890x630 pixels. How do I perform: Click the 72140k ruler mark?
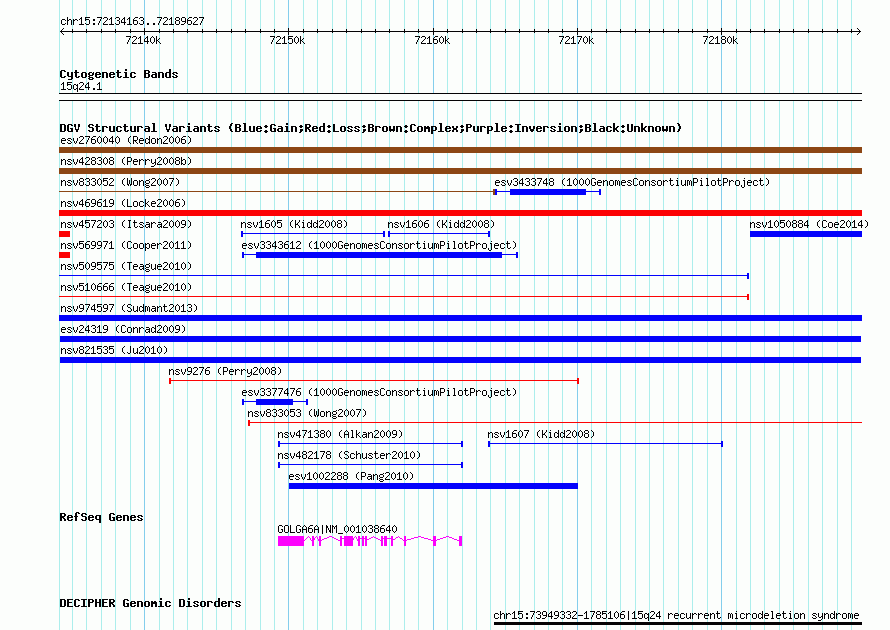[x=143, y=40]
